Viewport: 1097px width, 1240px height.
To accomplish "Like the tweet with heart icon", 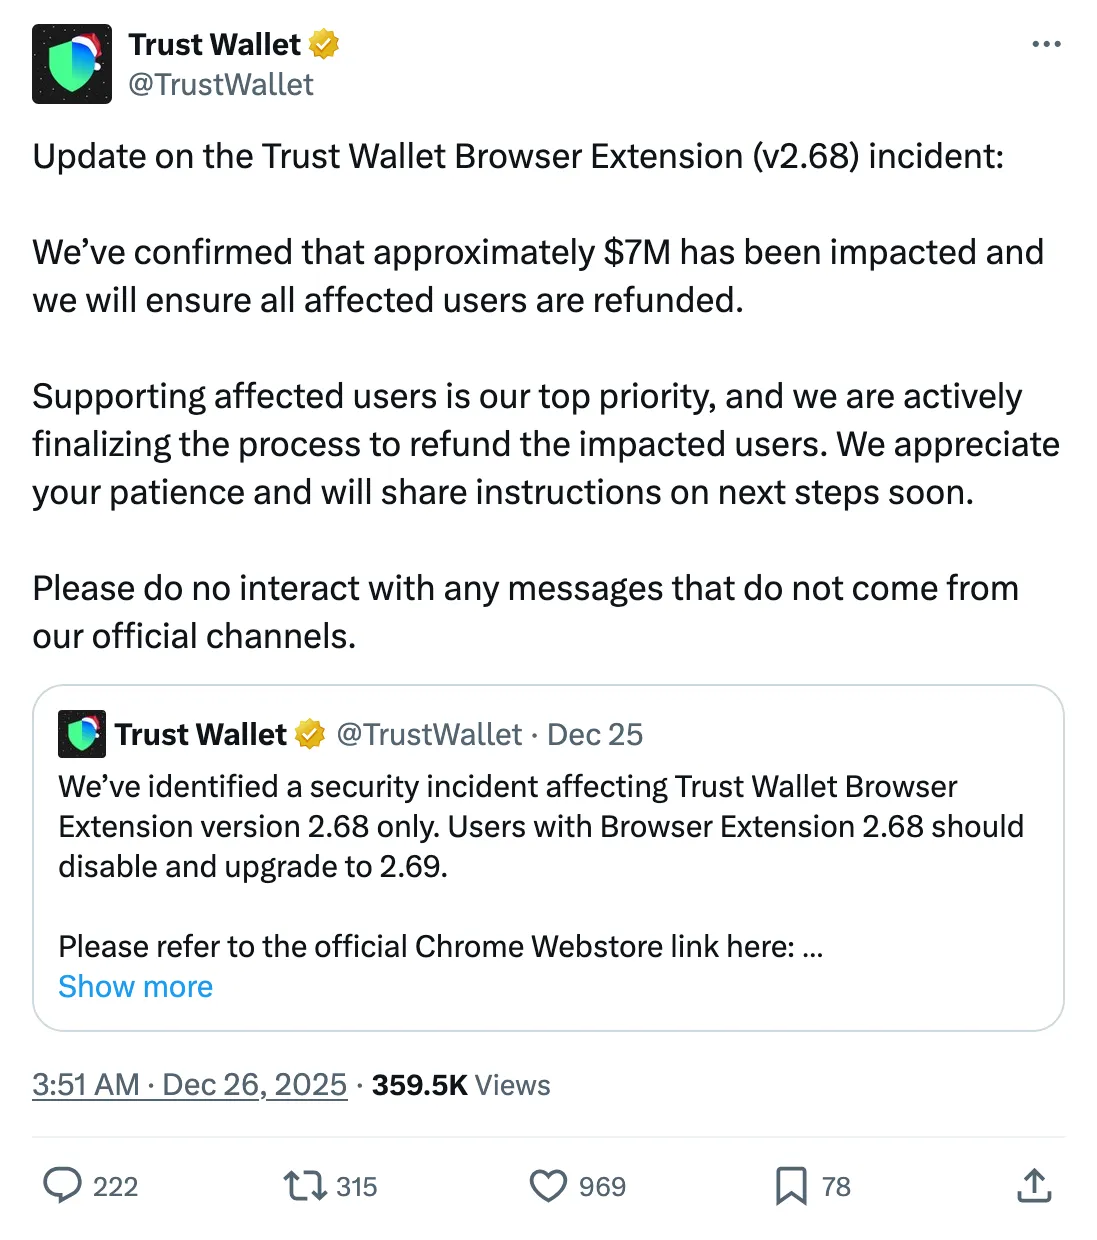I will [548, 1186].
